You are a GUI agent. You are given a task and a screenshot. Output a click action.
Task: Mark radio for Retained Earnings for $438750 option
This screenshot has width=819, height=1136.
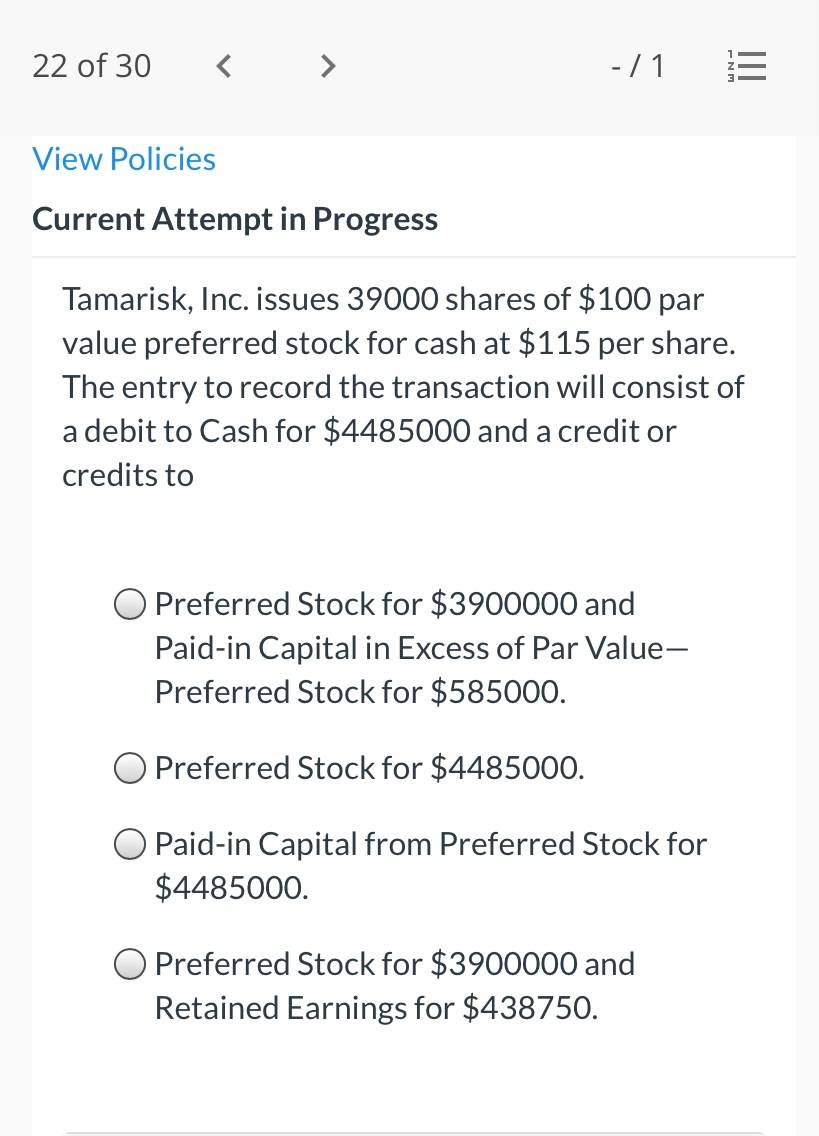[x=130, y=964]
